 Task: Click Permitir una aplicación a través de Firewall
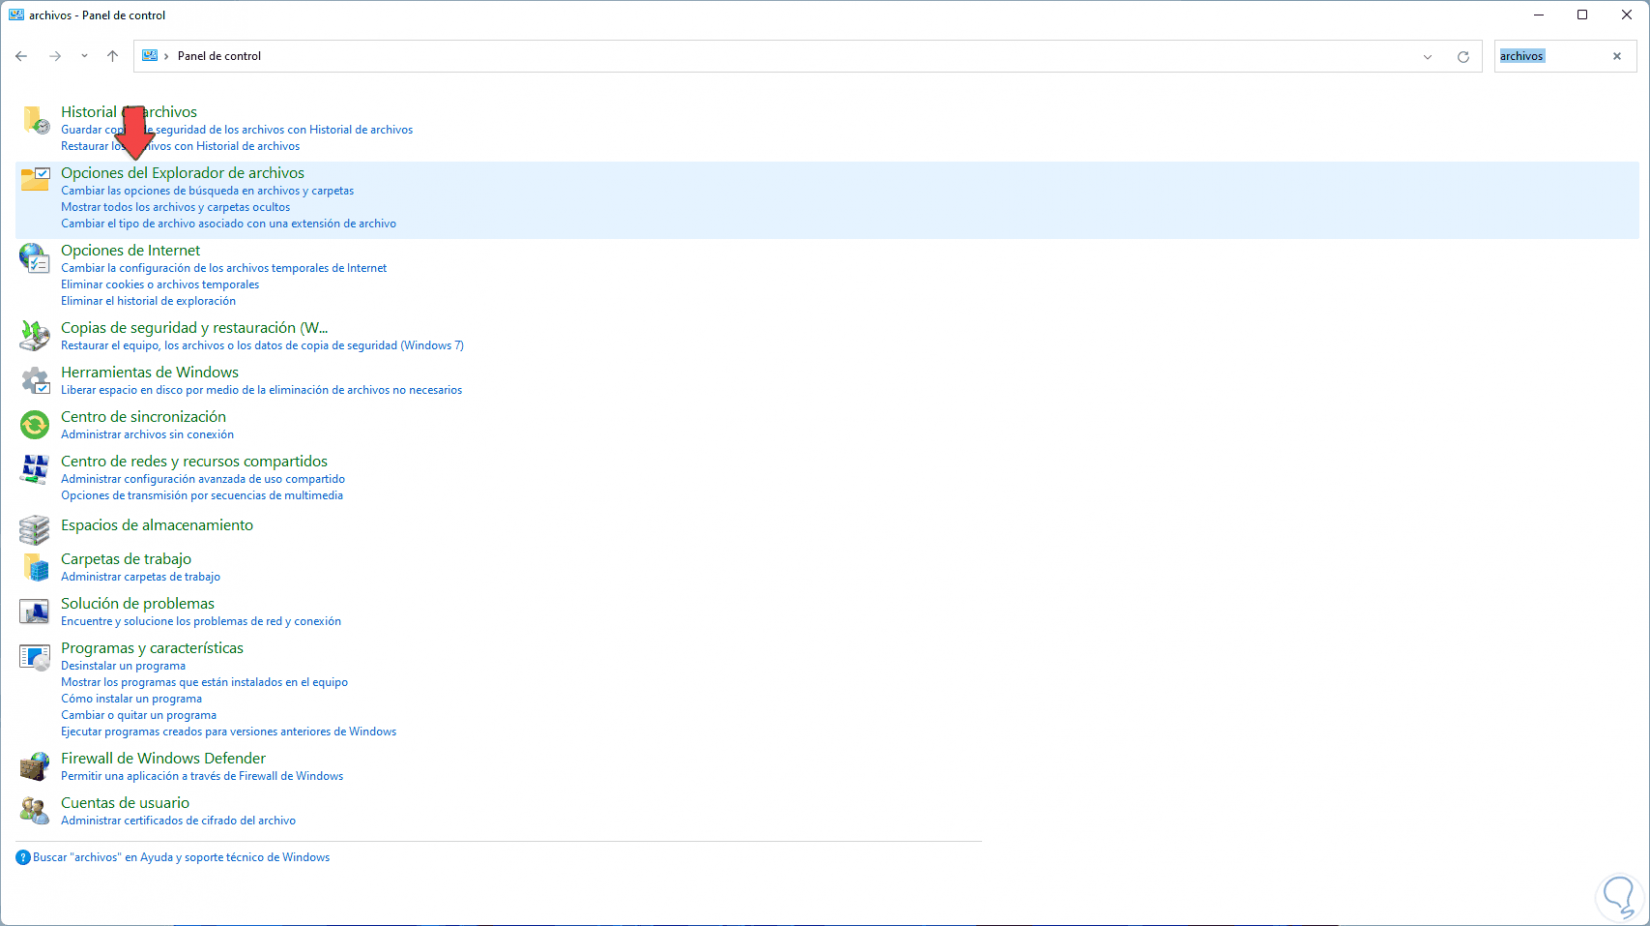202,776
